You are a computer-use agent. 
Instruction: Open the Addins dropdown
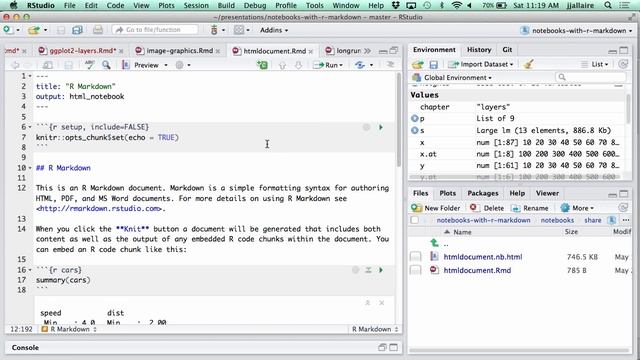(274, 30)
